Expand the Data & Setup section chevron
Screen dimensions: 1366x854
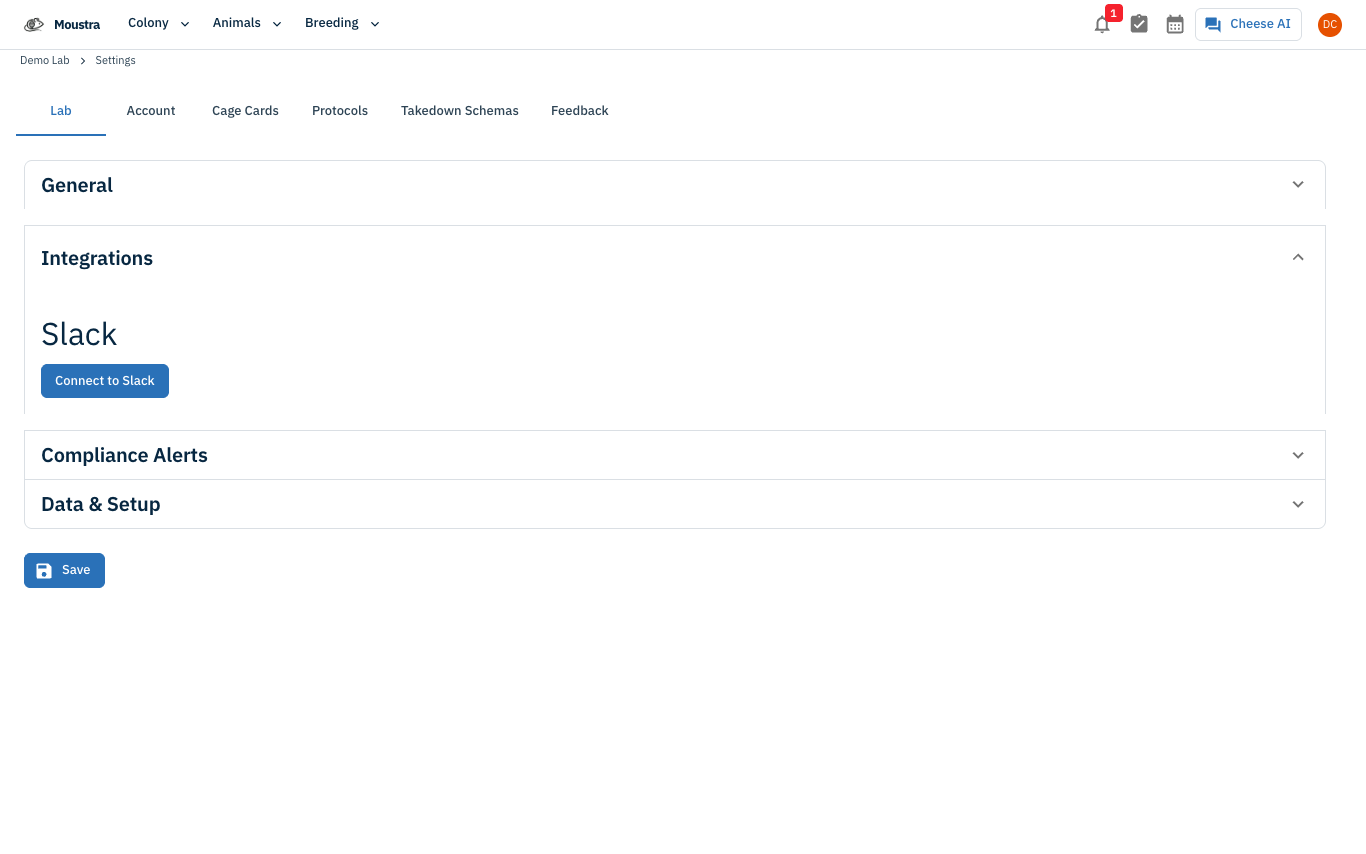[x=1298, y=504]
